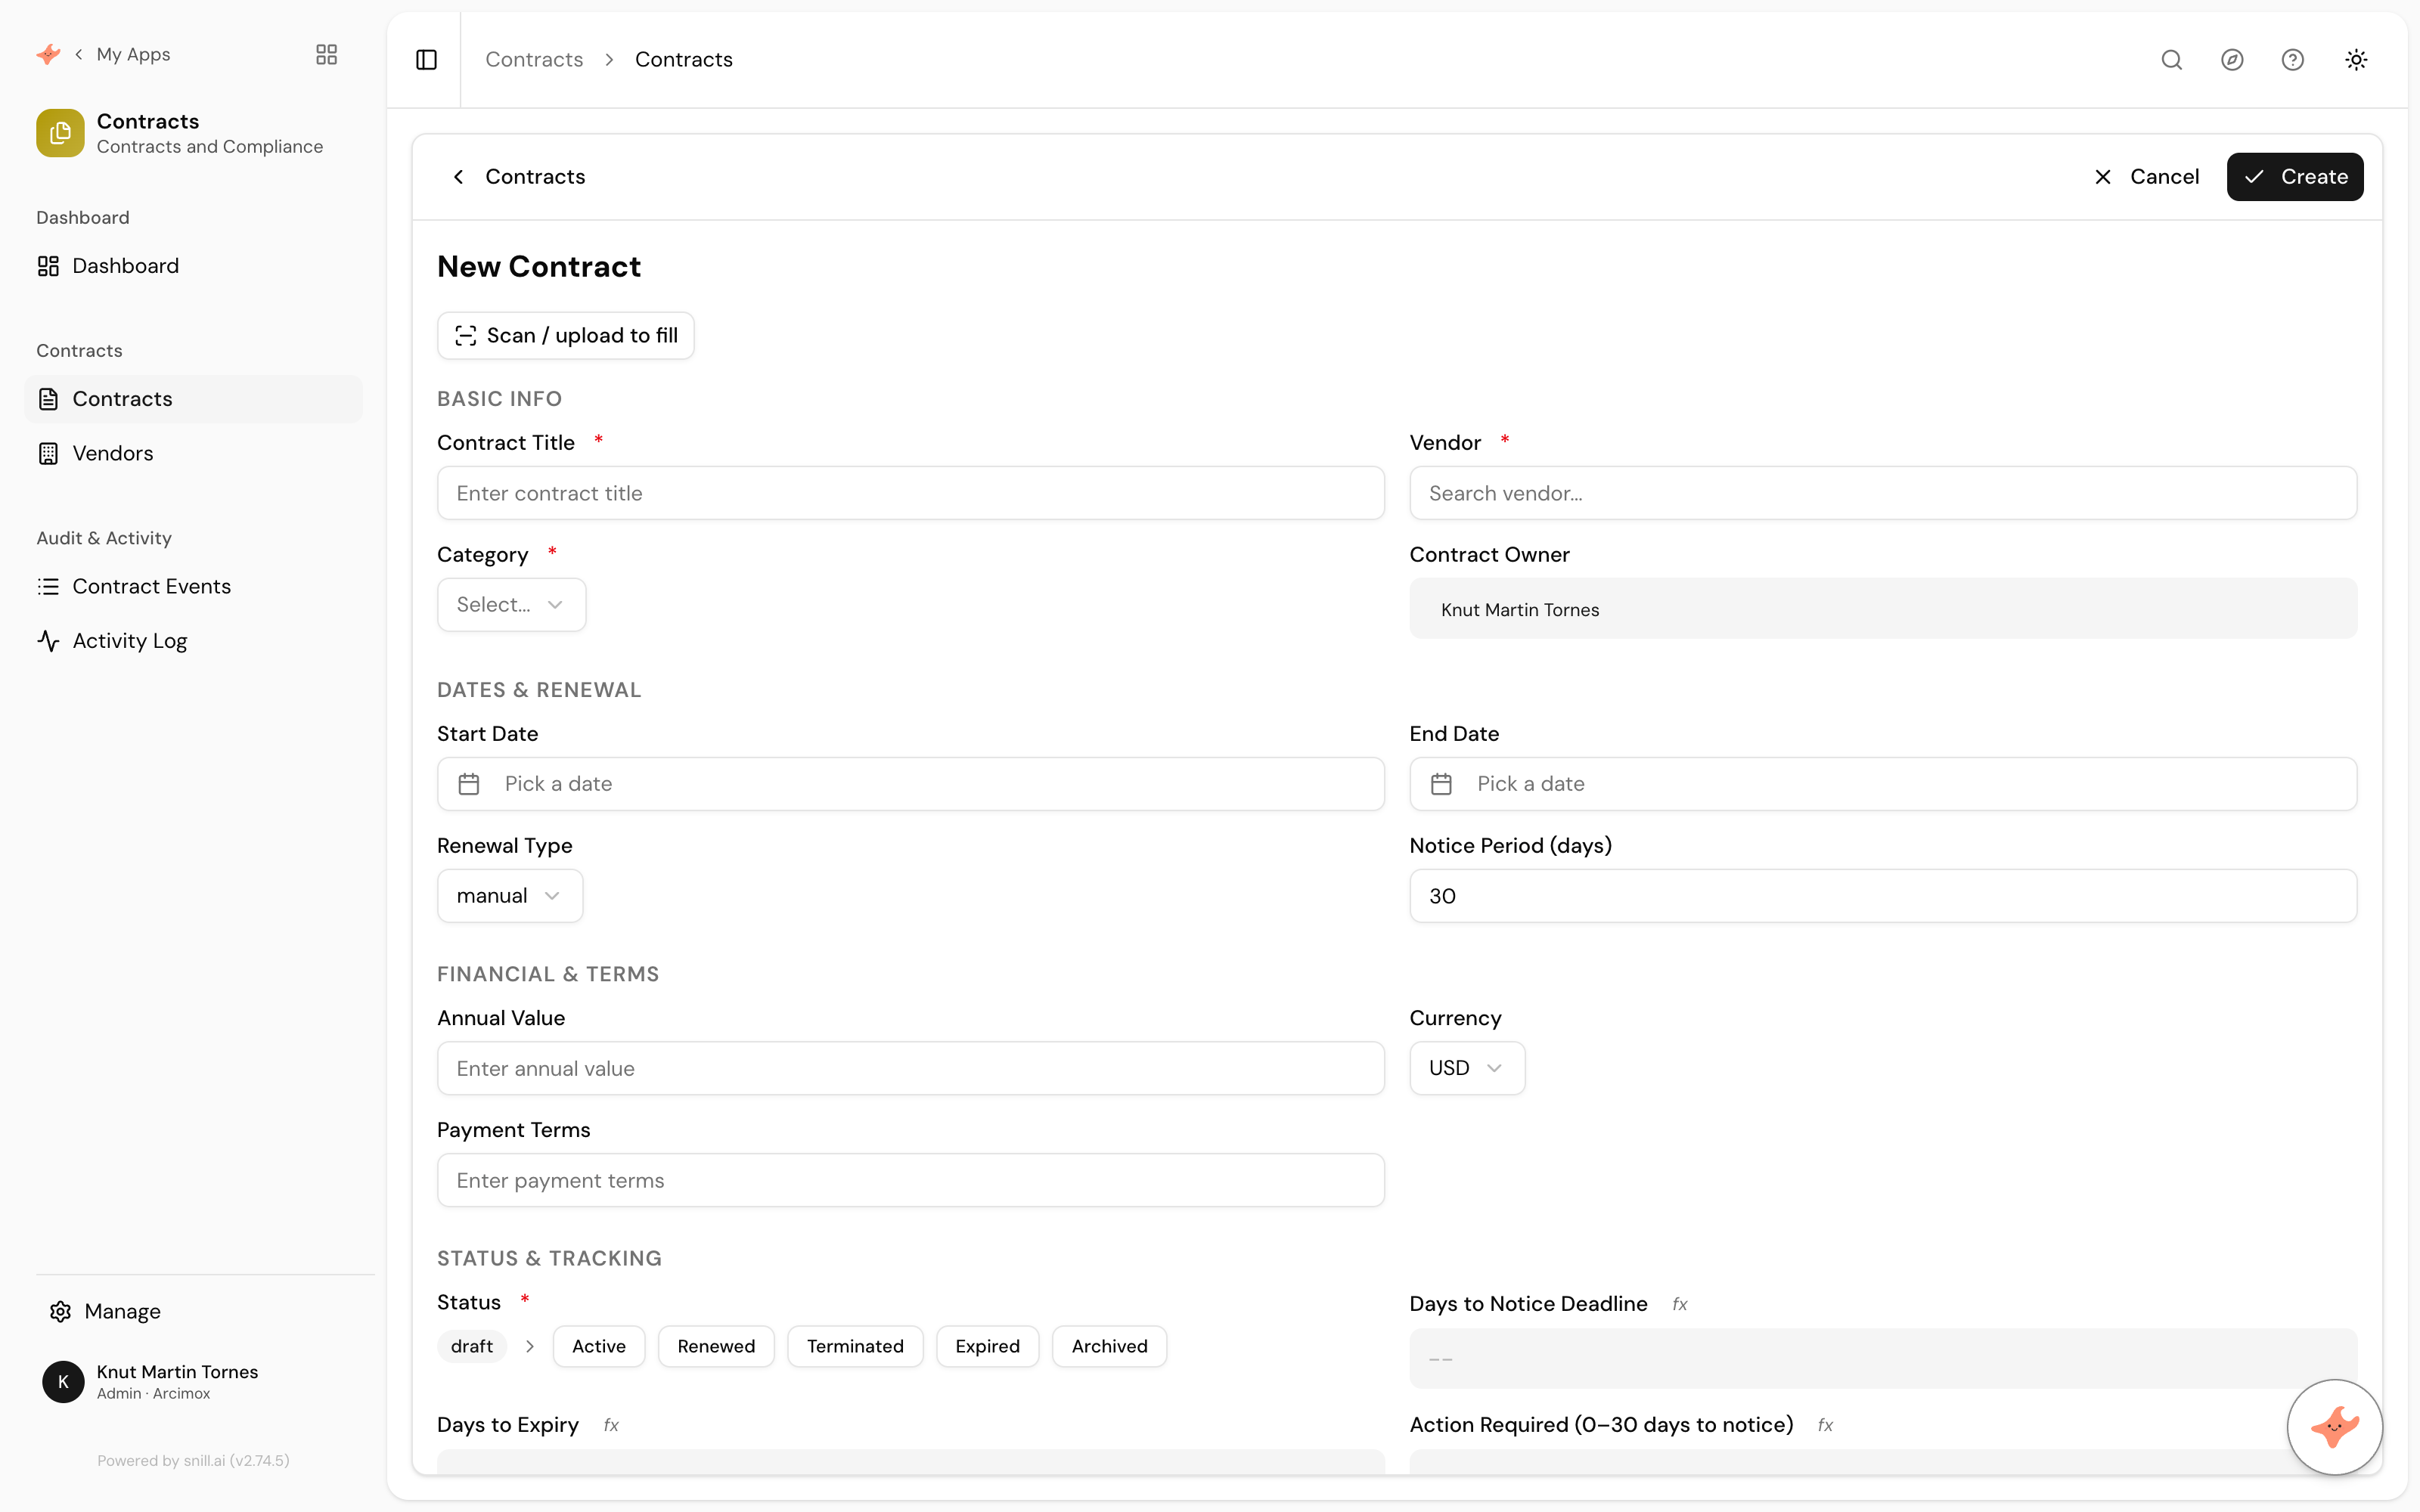Toggle the sidebar panel icon
The height and width of the screenshot is (1512, 2420).
426,60
